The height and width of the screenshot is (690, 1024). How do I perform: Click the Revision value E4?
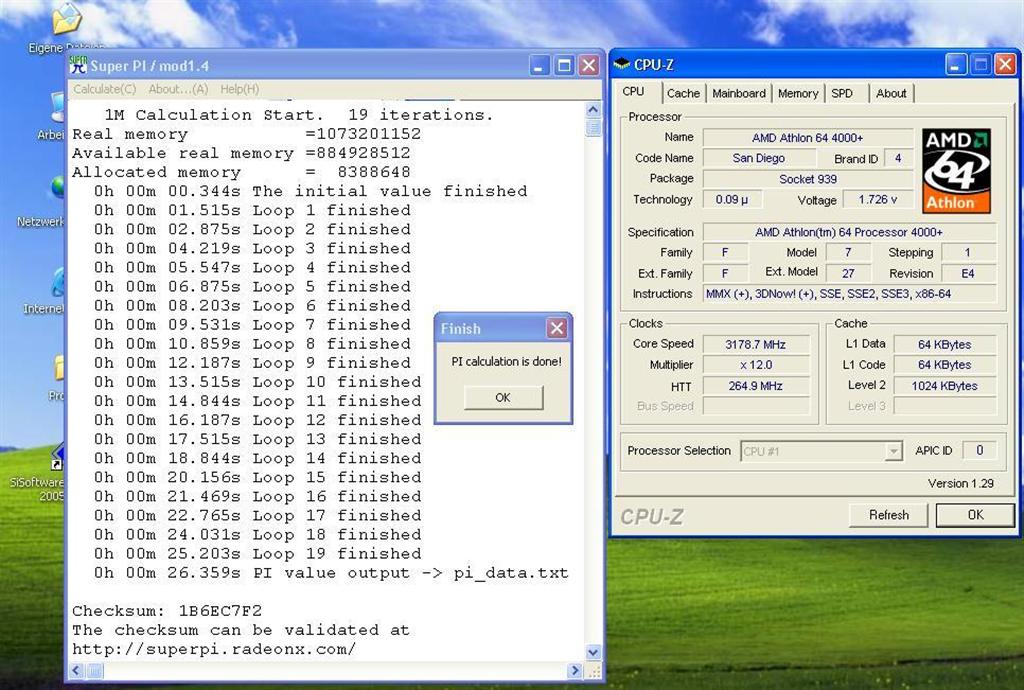click(968, 274)
